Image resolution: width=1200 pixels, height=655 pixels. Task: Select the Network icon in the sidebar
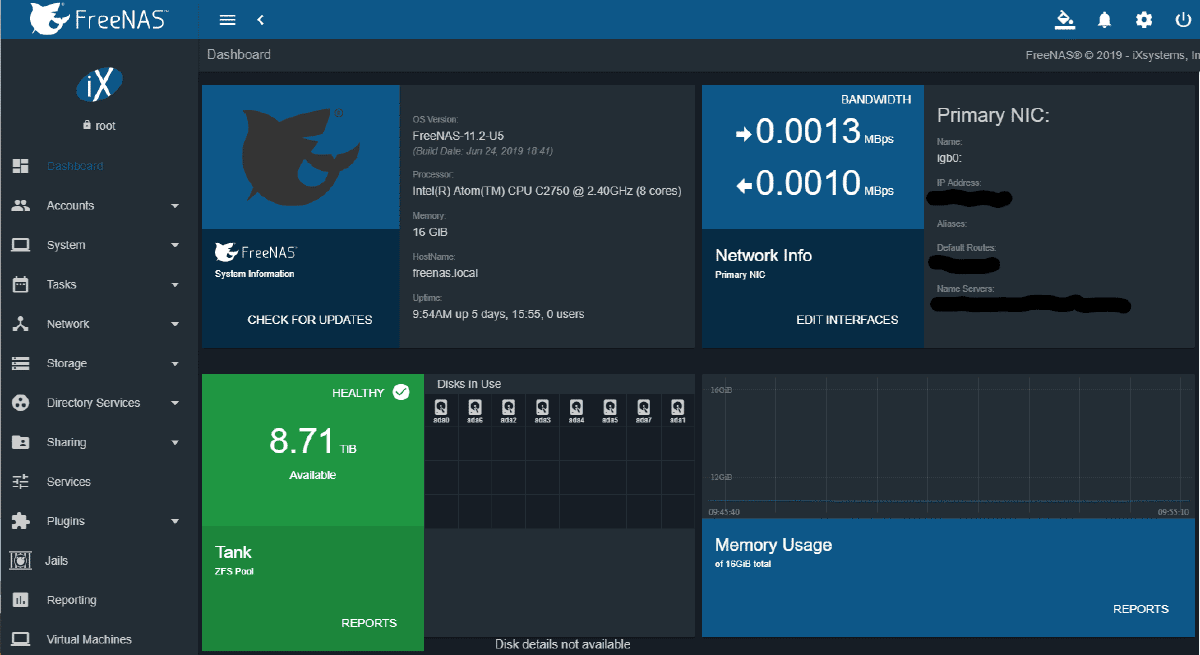tap(22, 323)
